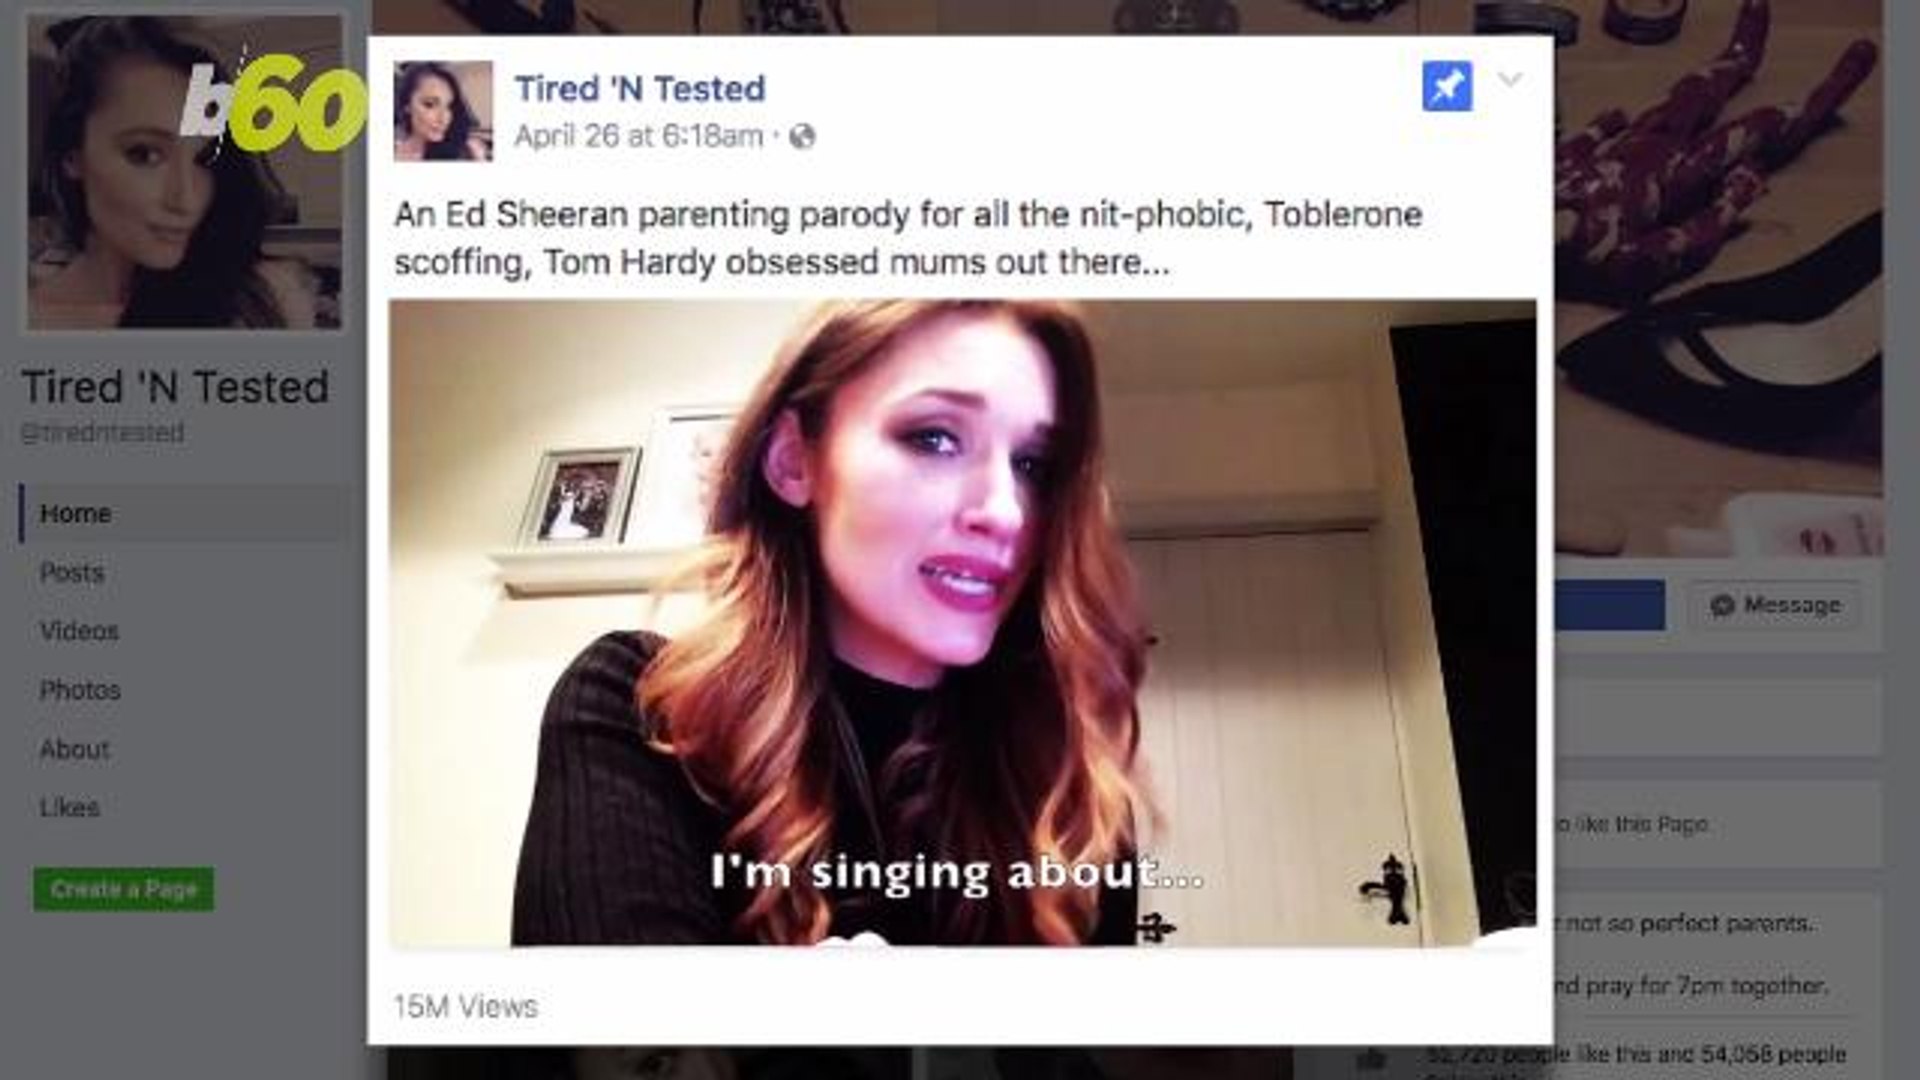Select About in the page sidebar
Image resolution: width=1920 pixels, height=1080 pixels.
75,749
